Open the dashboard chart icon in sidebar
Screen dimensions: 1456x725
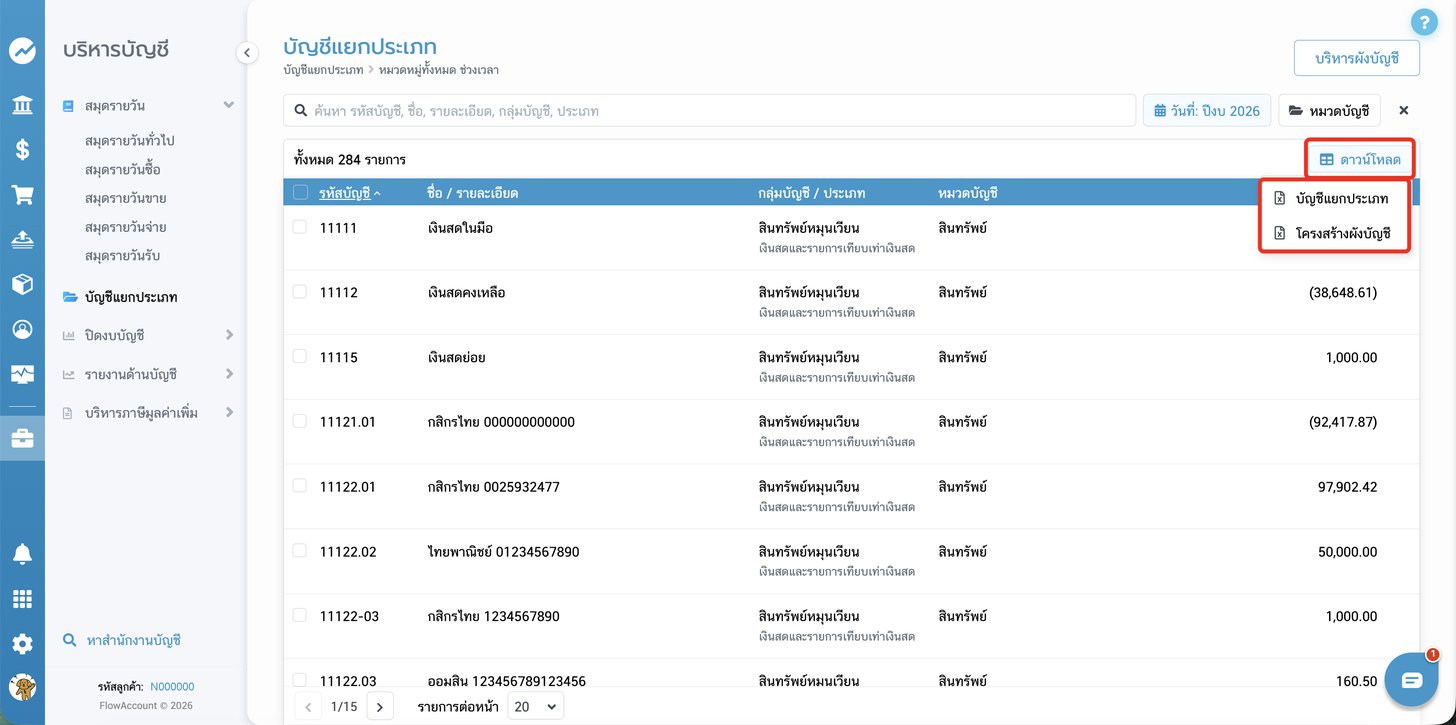[x=22, y=51]
